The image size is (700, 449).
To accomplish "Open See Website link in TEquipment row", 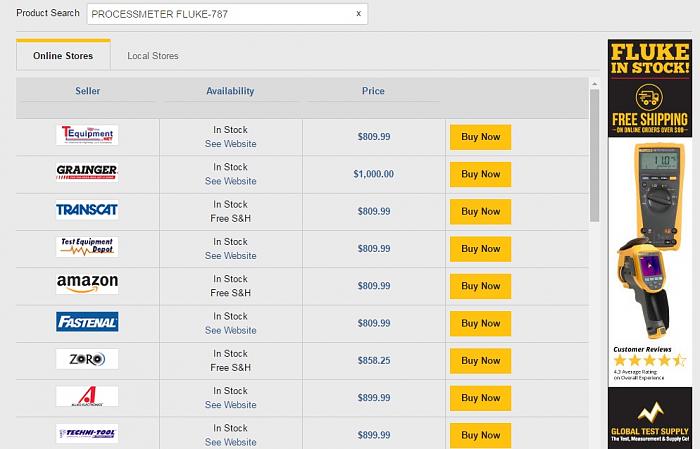I will pos(230,144).
